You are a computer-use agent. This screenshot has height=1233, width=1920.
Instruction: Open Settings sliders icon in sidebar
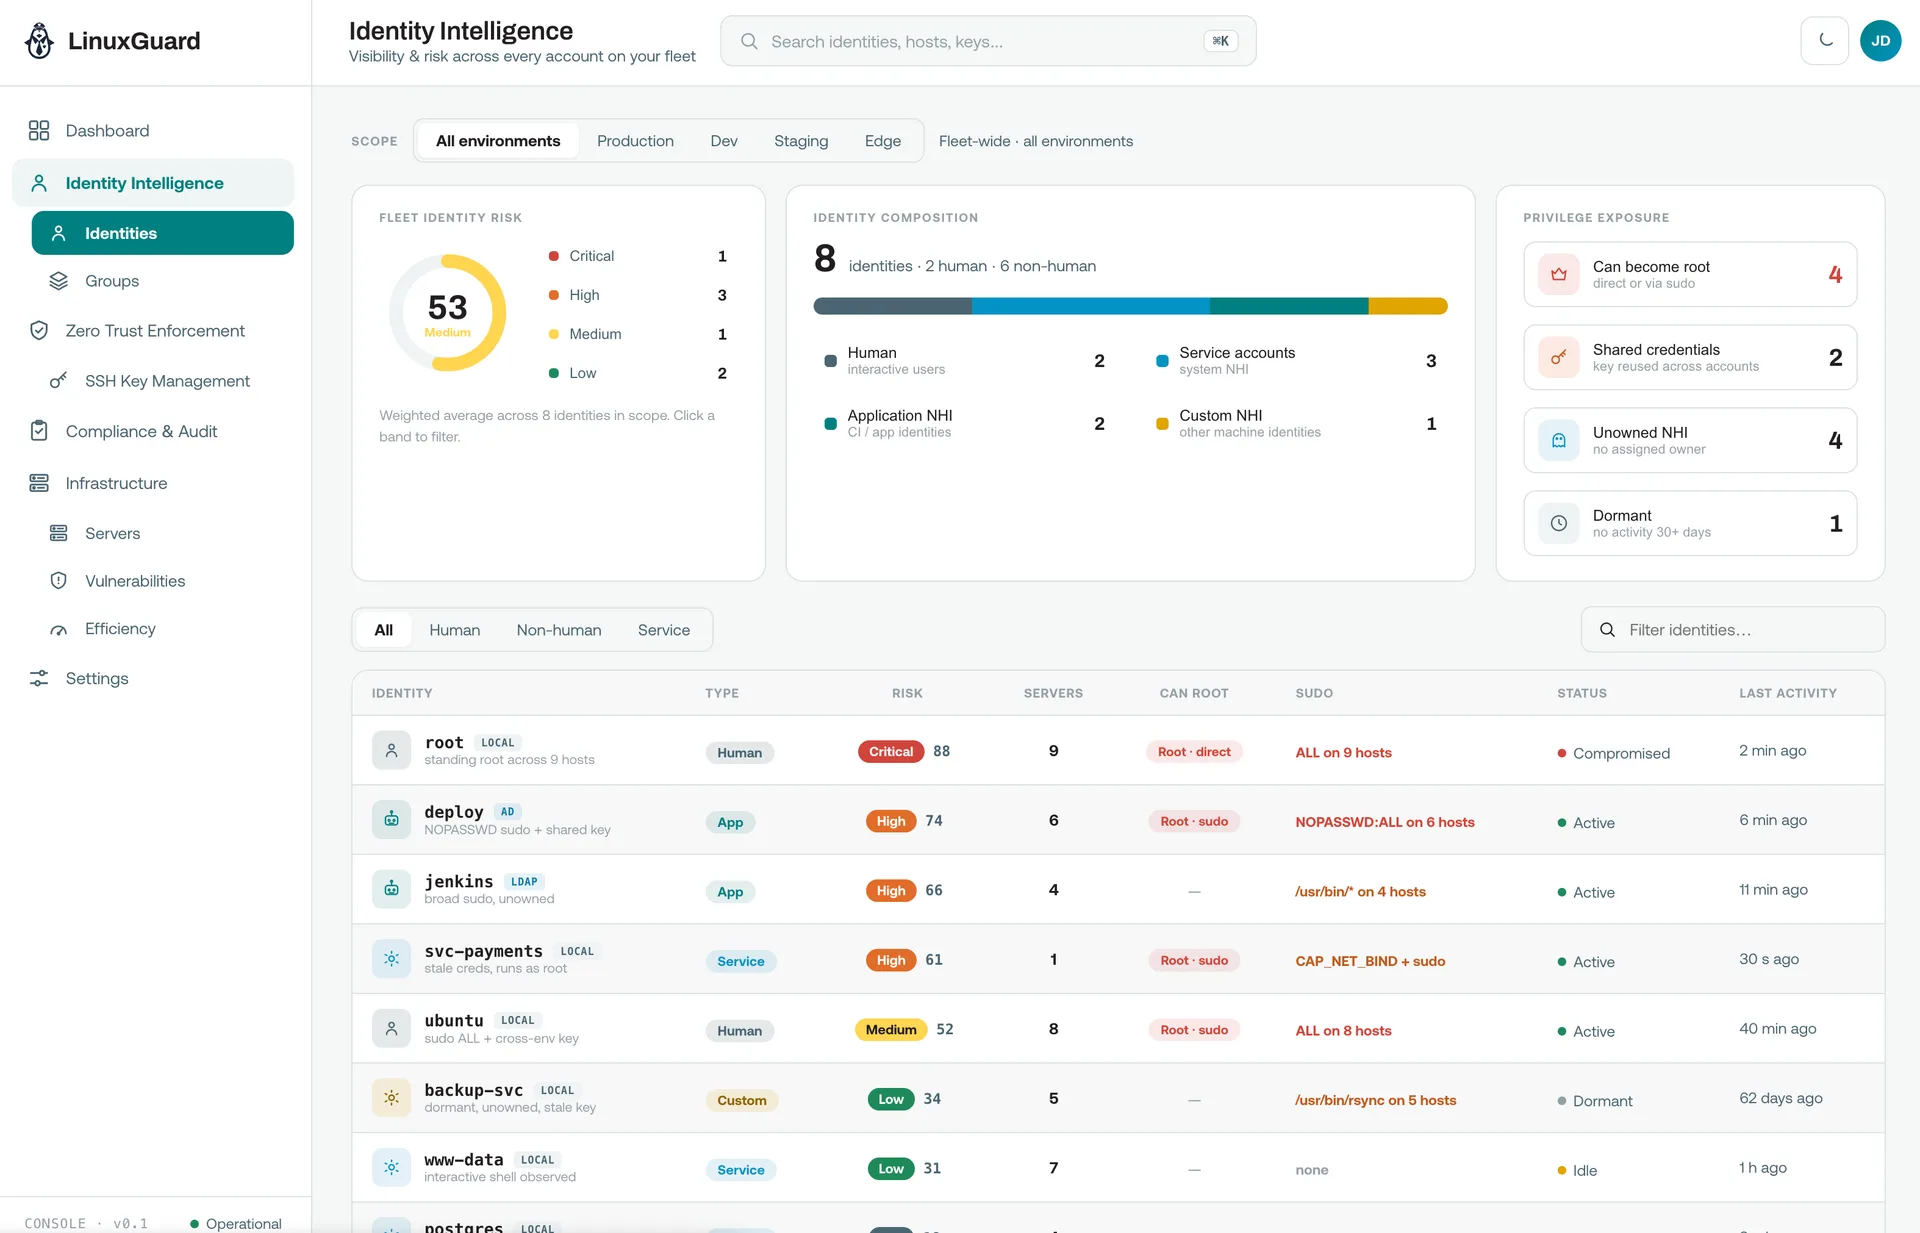click(x=39, y=678)
